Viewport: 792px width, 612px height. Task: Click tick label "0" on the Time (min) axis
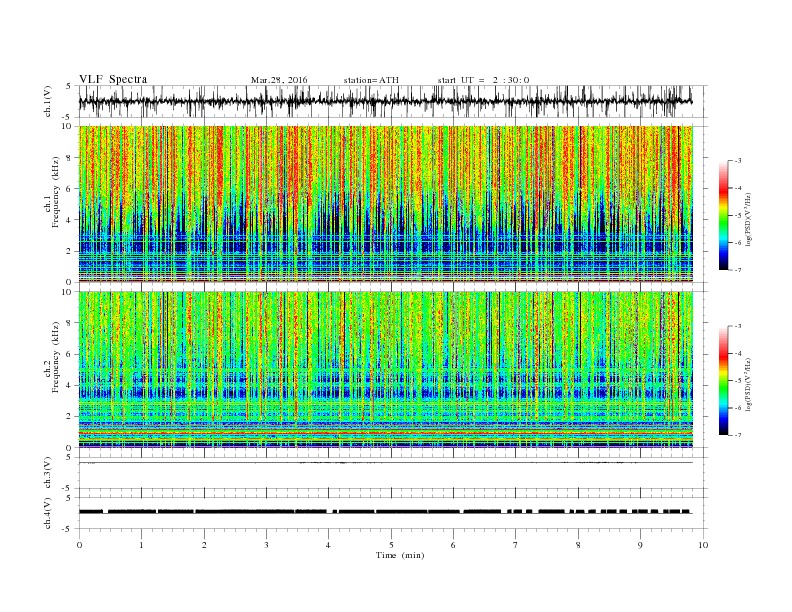pos(79,545)
